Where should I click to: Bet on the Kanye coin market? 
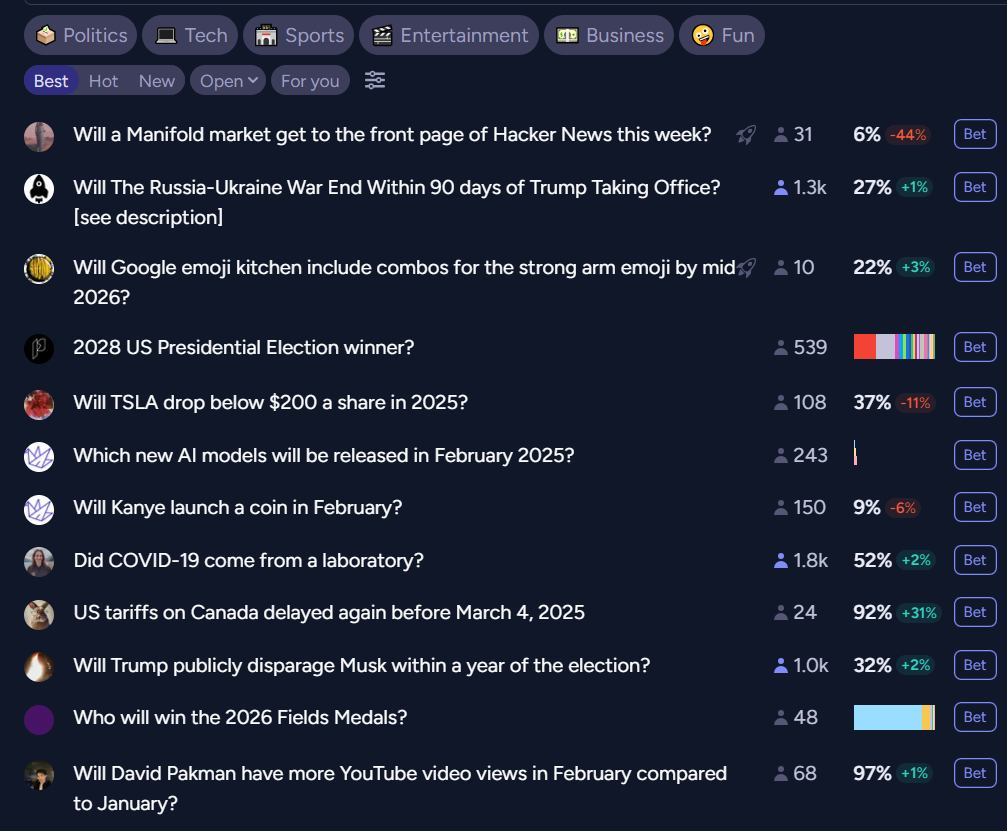[975, 507]
